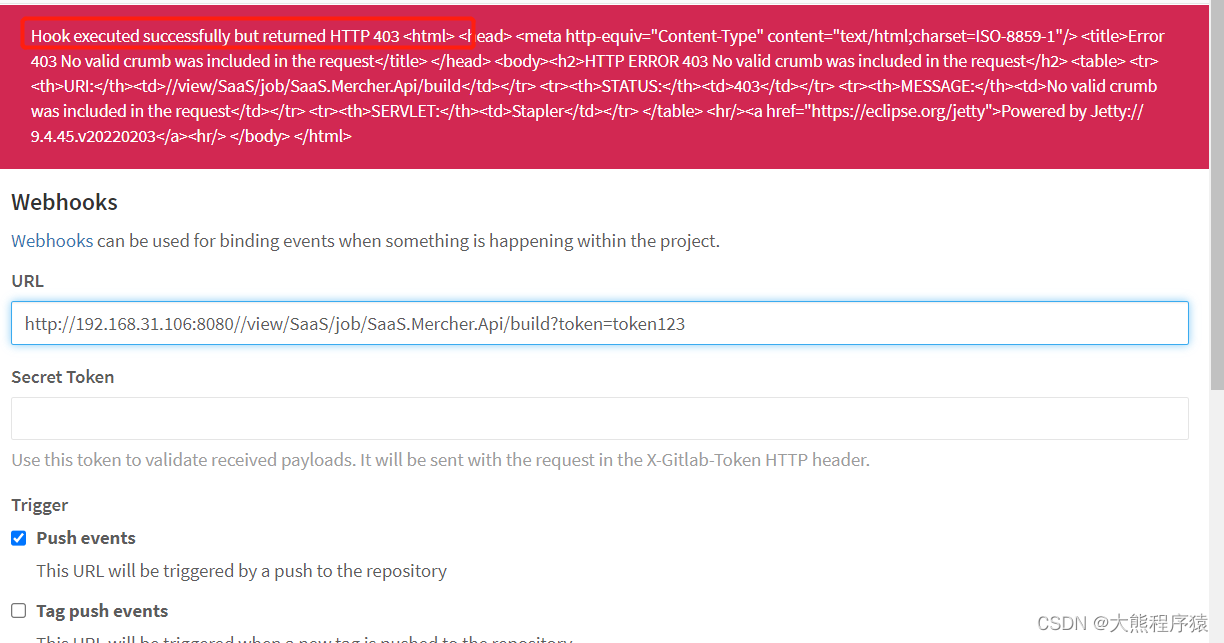Viewport: 1224px width, 643px height.
Task: Focus the webhook URL input field
Action: 600,323
